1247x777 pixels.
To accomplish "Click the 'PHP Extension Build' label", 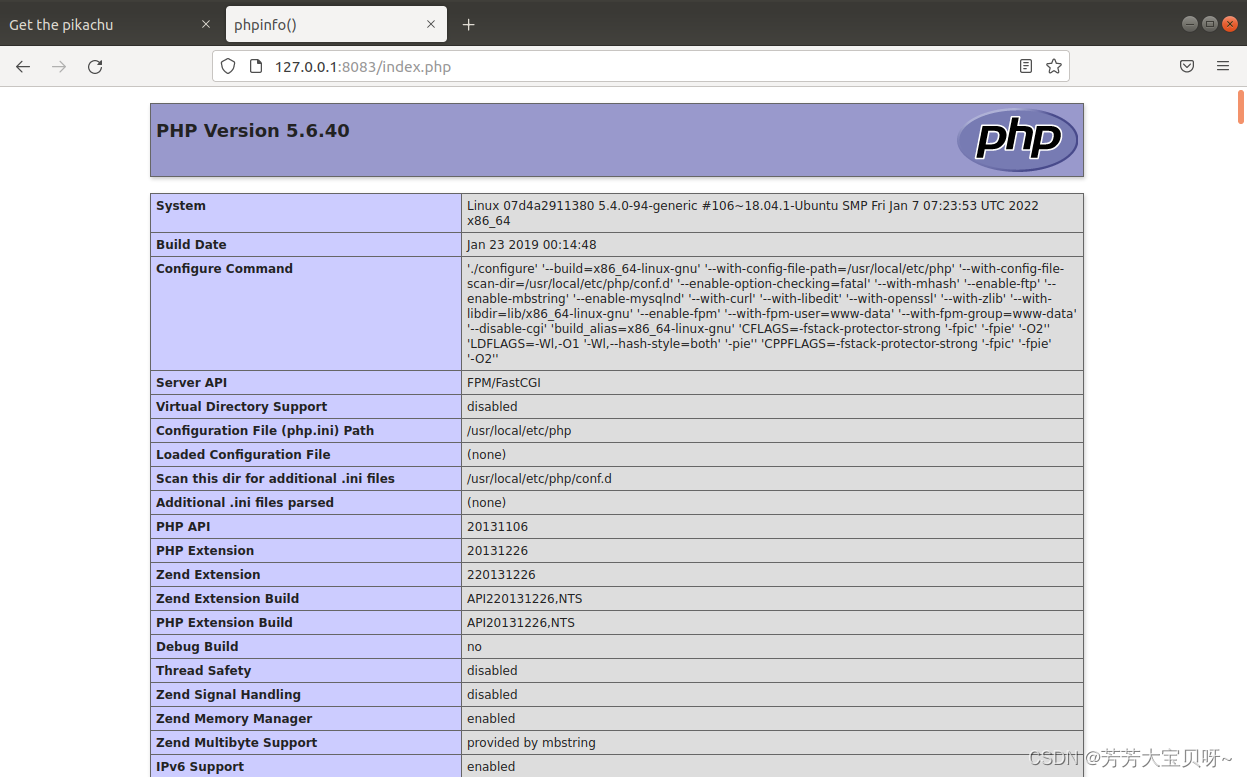I will [224, 623].
